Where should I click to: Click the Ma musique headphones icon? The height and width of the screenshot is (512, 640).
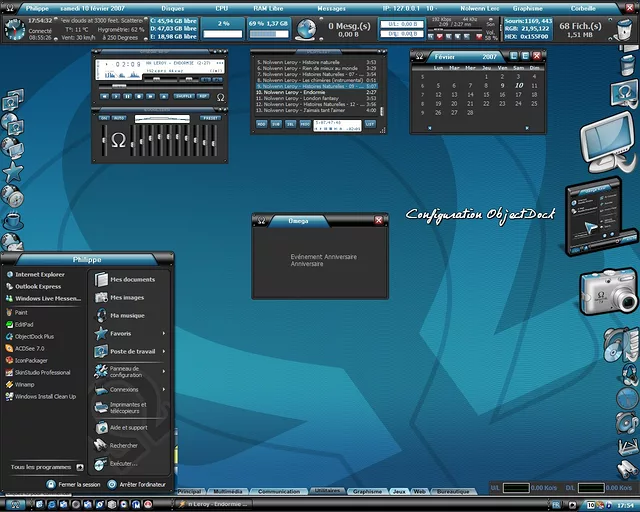point(101,315)
